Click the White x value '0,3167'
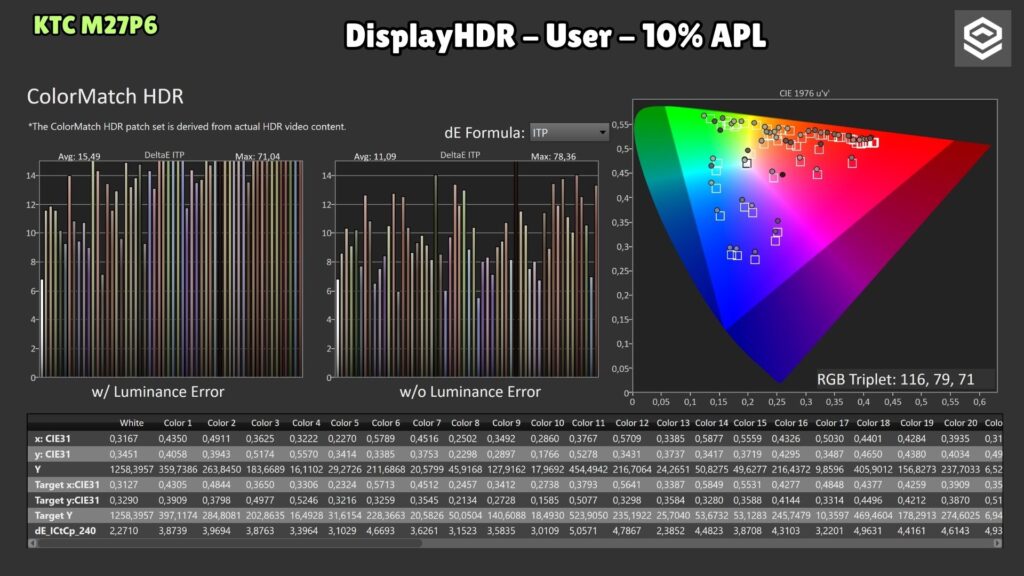1024x576 pixels. [123, 439]
